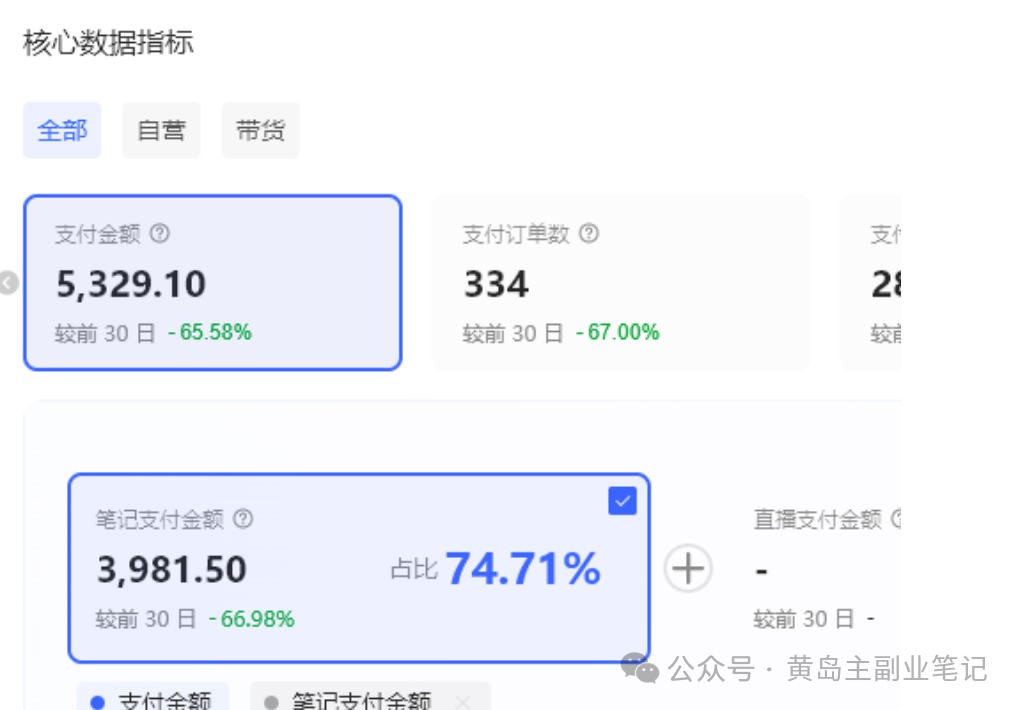The height and width of the screenshot is (710, 1020).
Task: Select the 支付金额 metric card
Action: pyautogui.click(x=213, y=282)
